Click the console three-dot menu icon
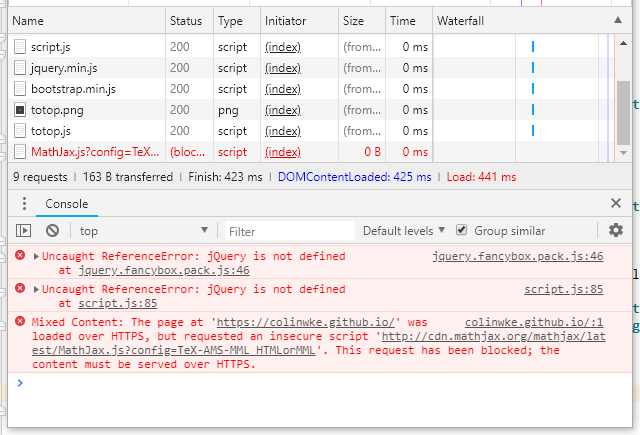Image resolution: width=640 pixels, height=435 pixels. click(23, 204)
